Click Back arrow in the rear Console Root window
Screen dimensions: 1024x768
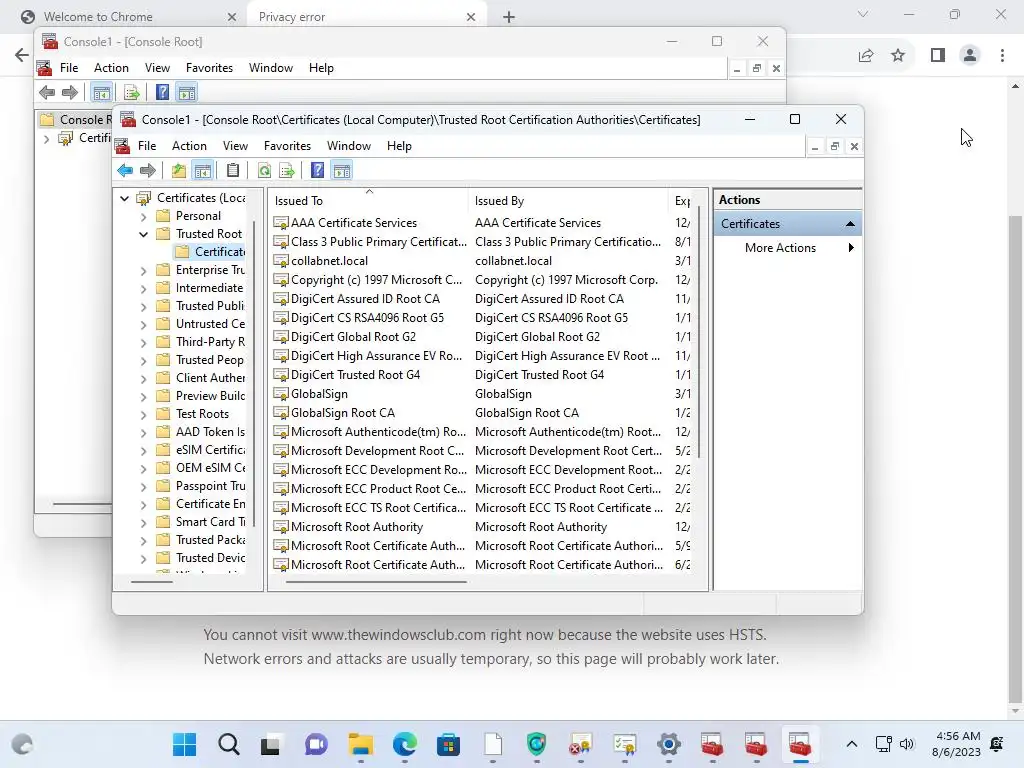[47, 93]
